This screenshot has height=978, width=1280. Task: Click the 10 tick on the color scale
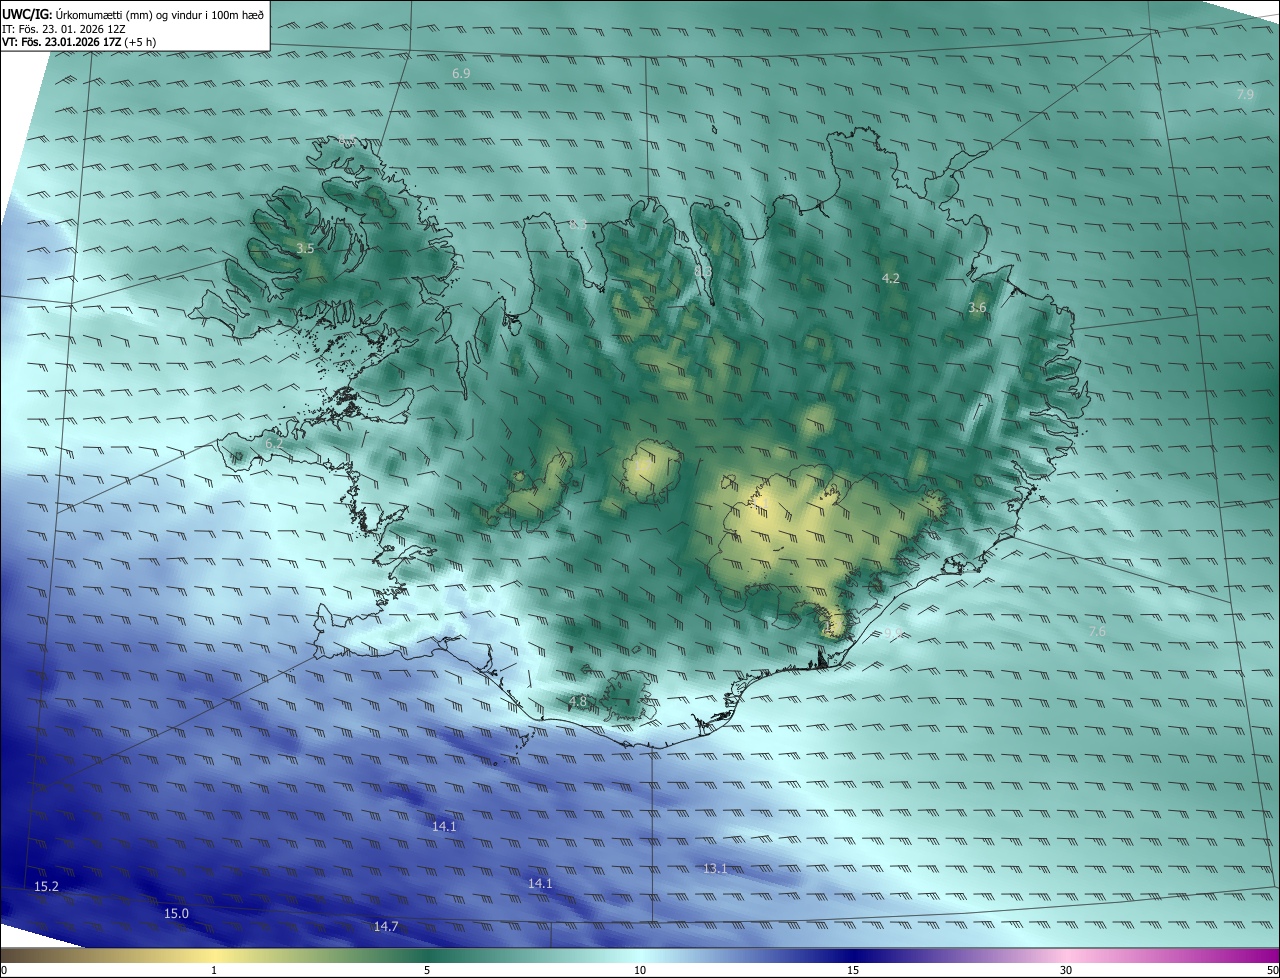click(x=640, y=971)
